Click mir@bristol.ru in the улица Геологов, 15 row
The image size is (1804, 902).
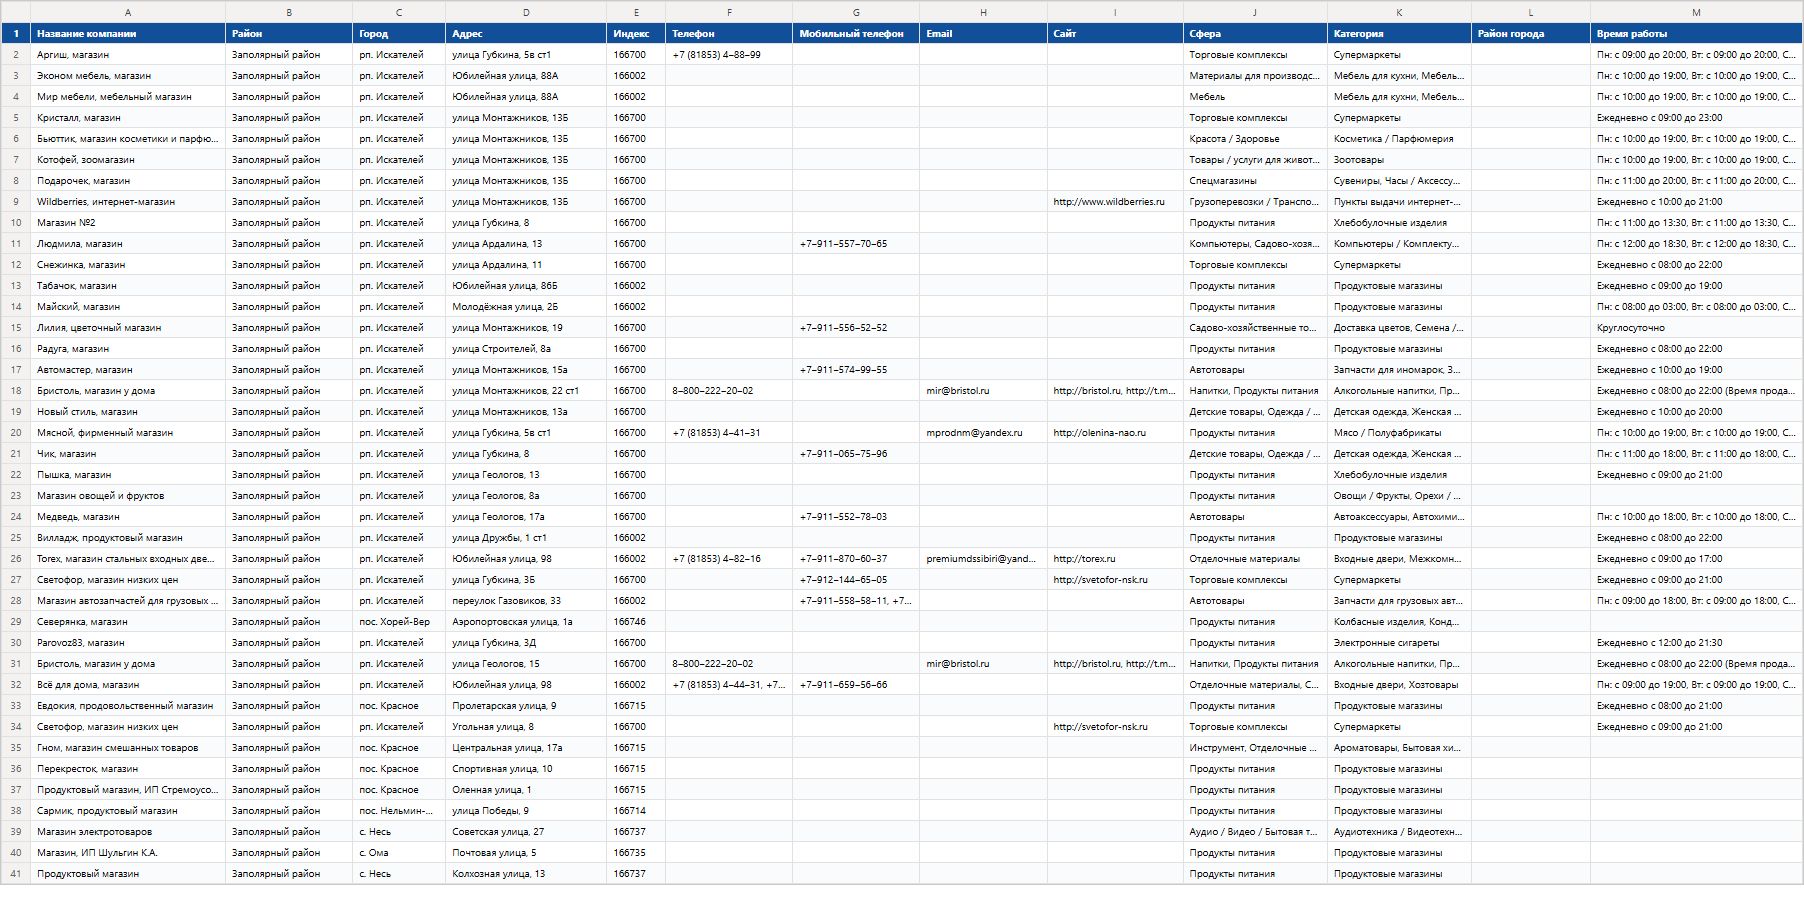(957, 664)
